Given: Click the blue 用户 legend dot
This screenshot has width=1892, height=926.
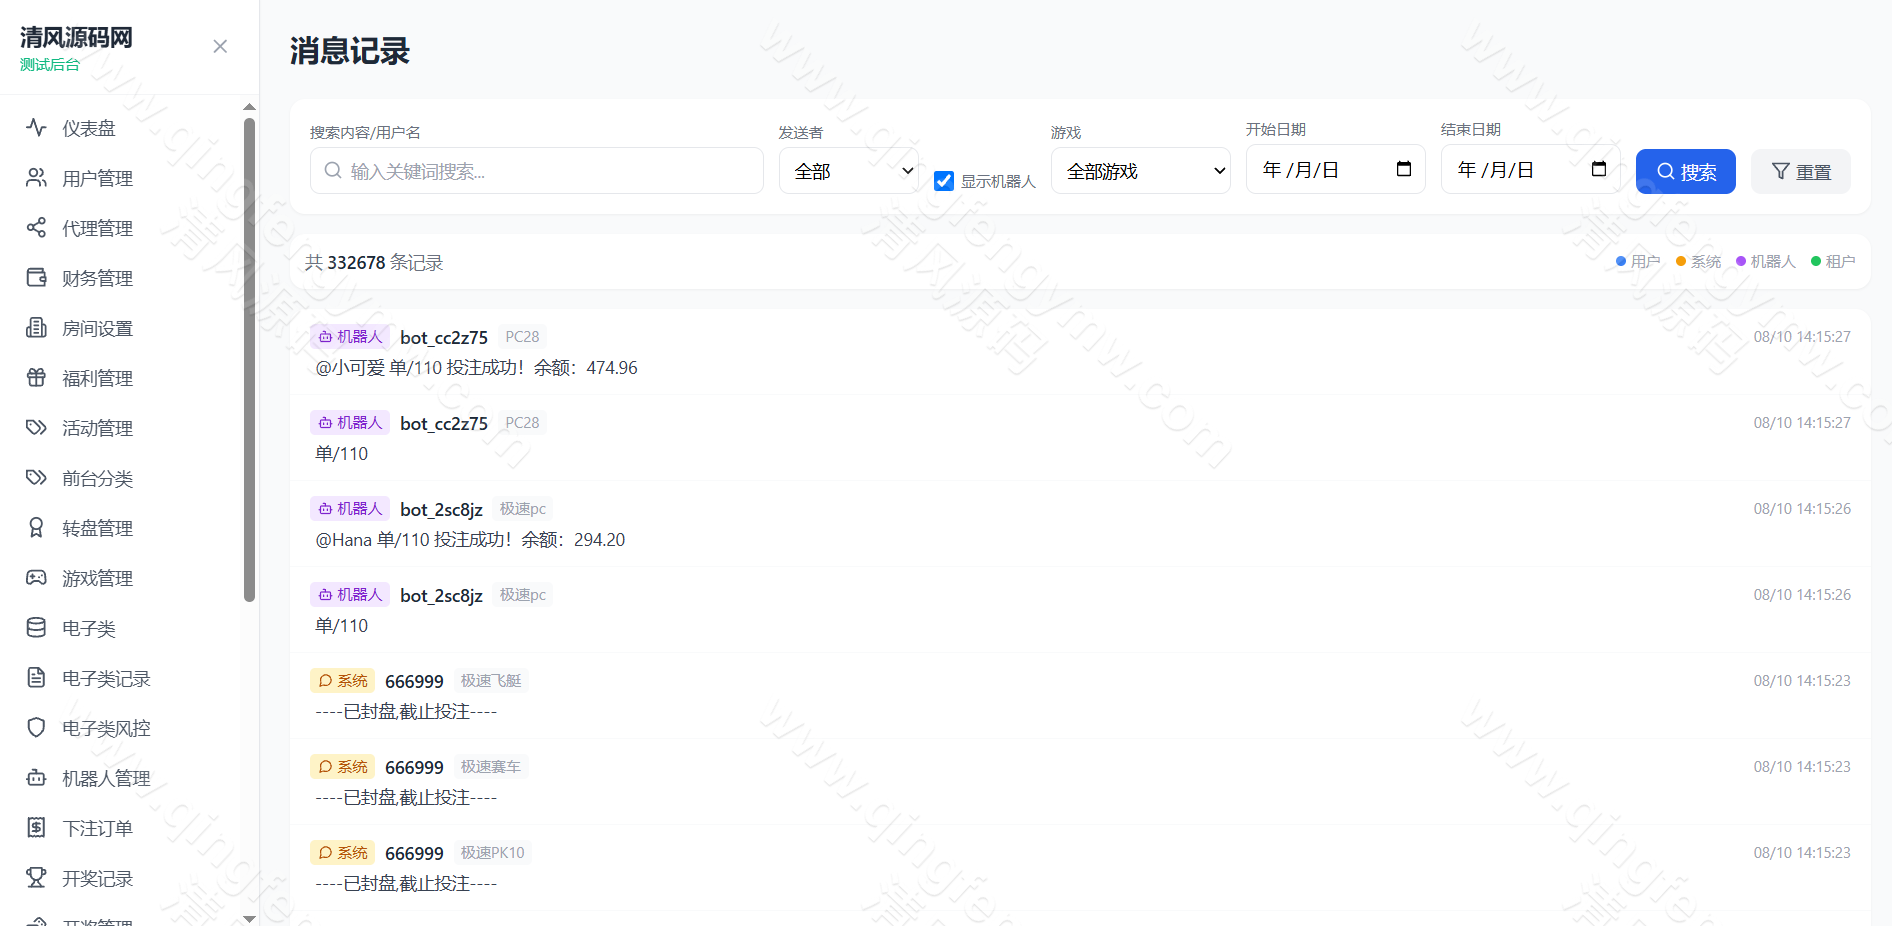Looking at the screenshot, I should point(1621,261).
